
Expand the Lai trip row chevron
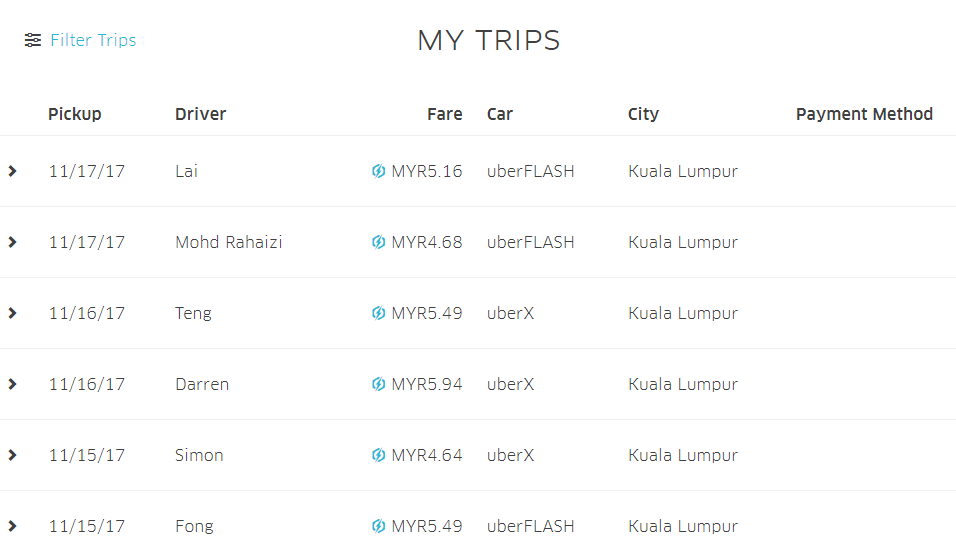click(x=12, y=171)
